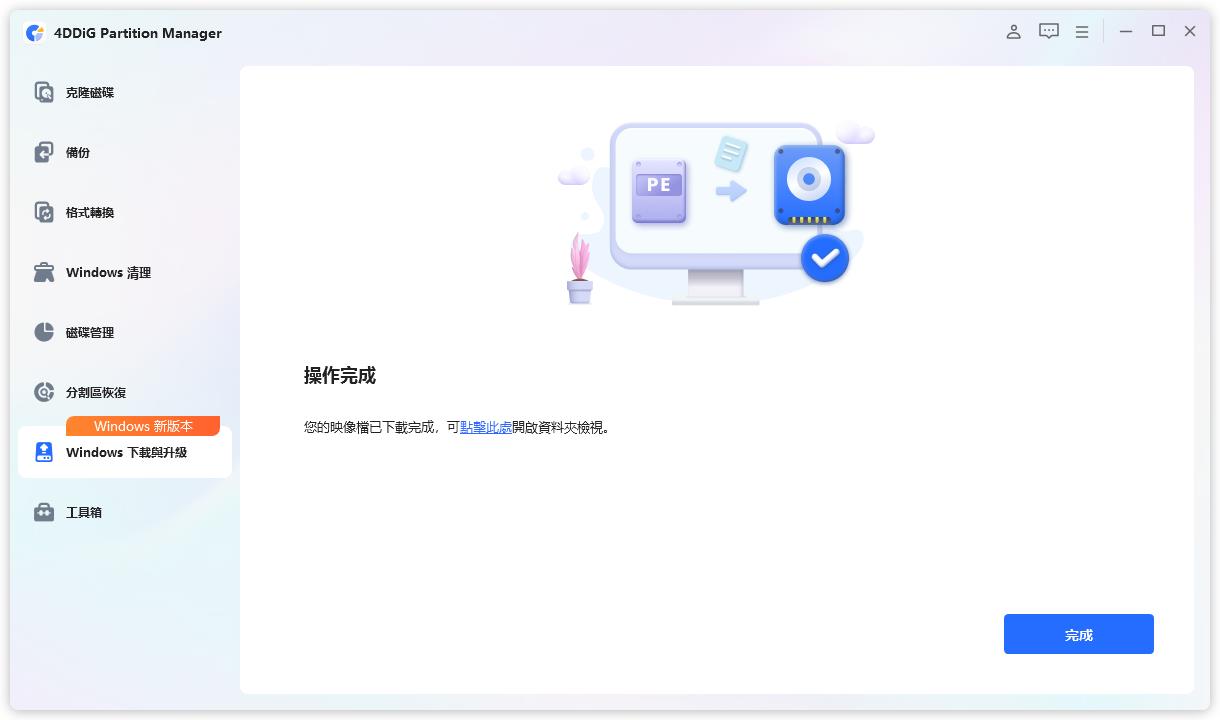This screenshot has height=720, width=1220.
Task: Maximize the application window
Action: tap(1158, 32)
